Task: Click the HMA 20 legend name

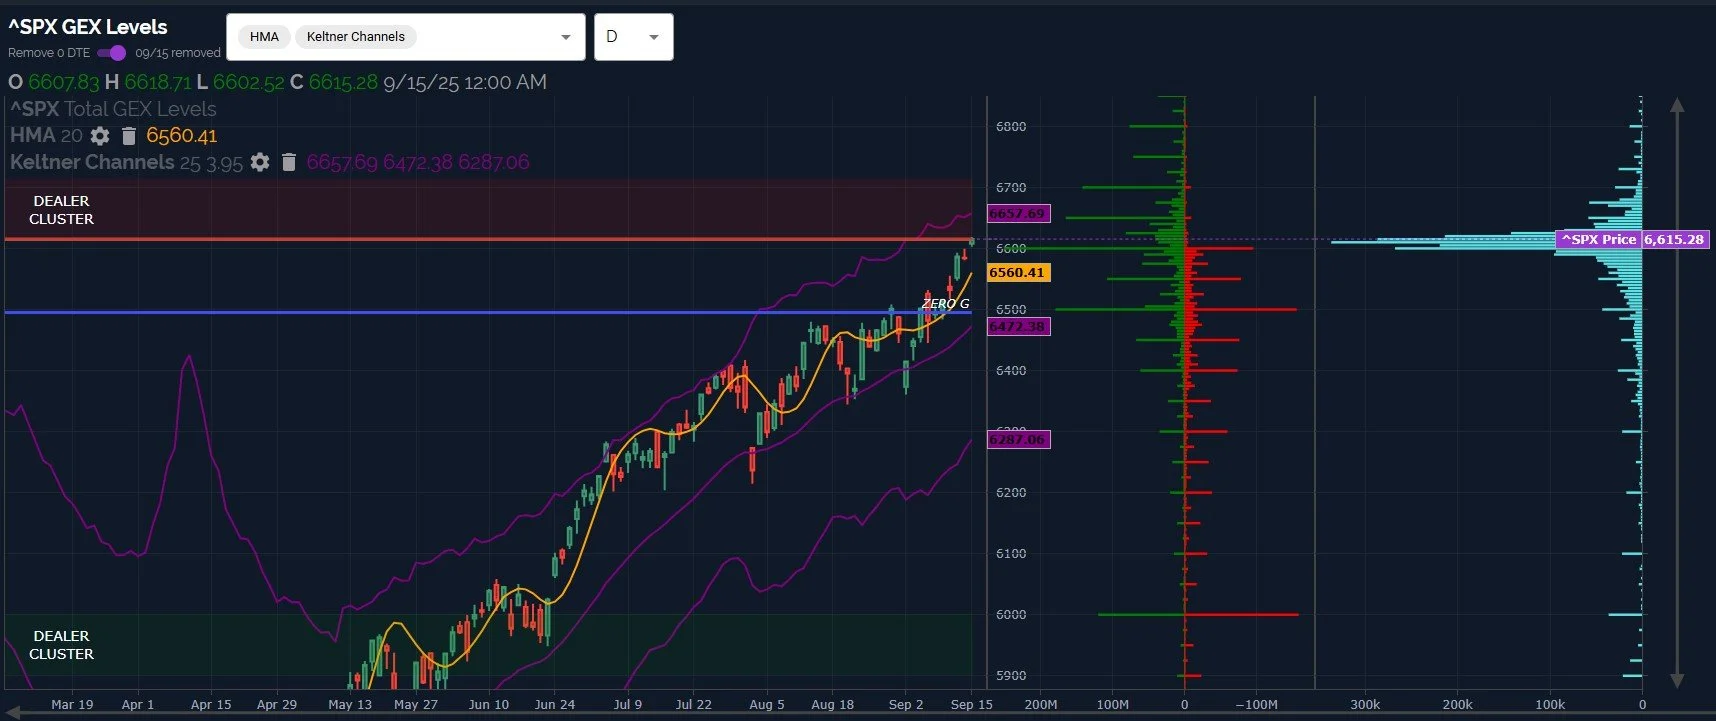Action: click(46, 135)
